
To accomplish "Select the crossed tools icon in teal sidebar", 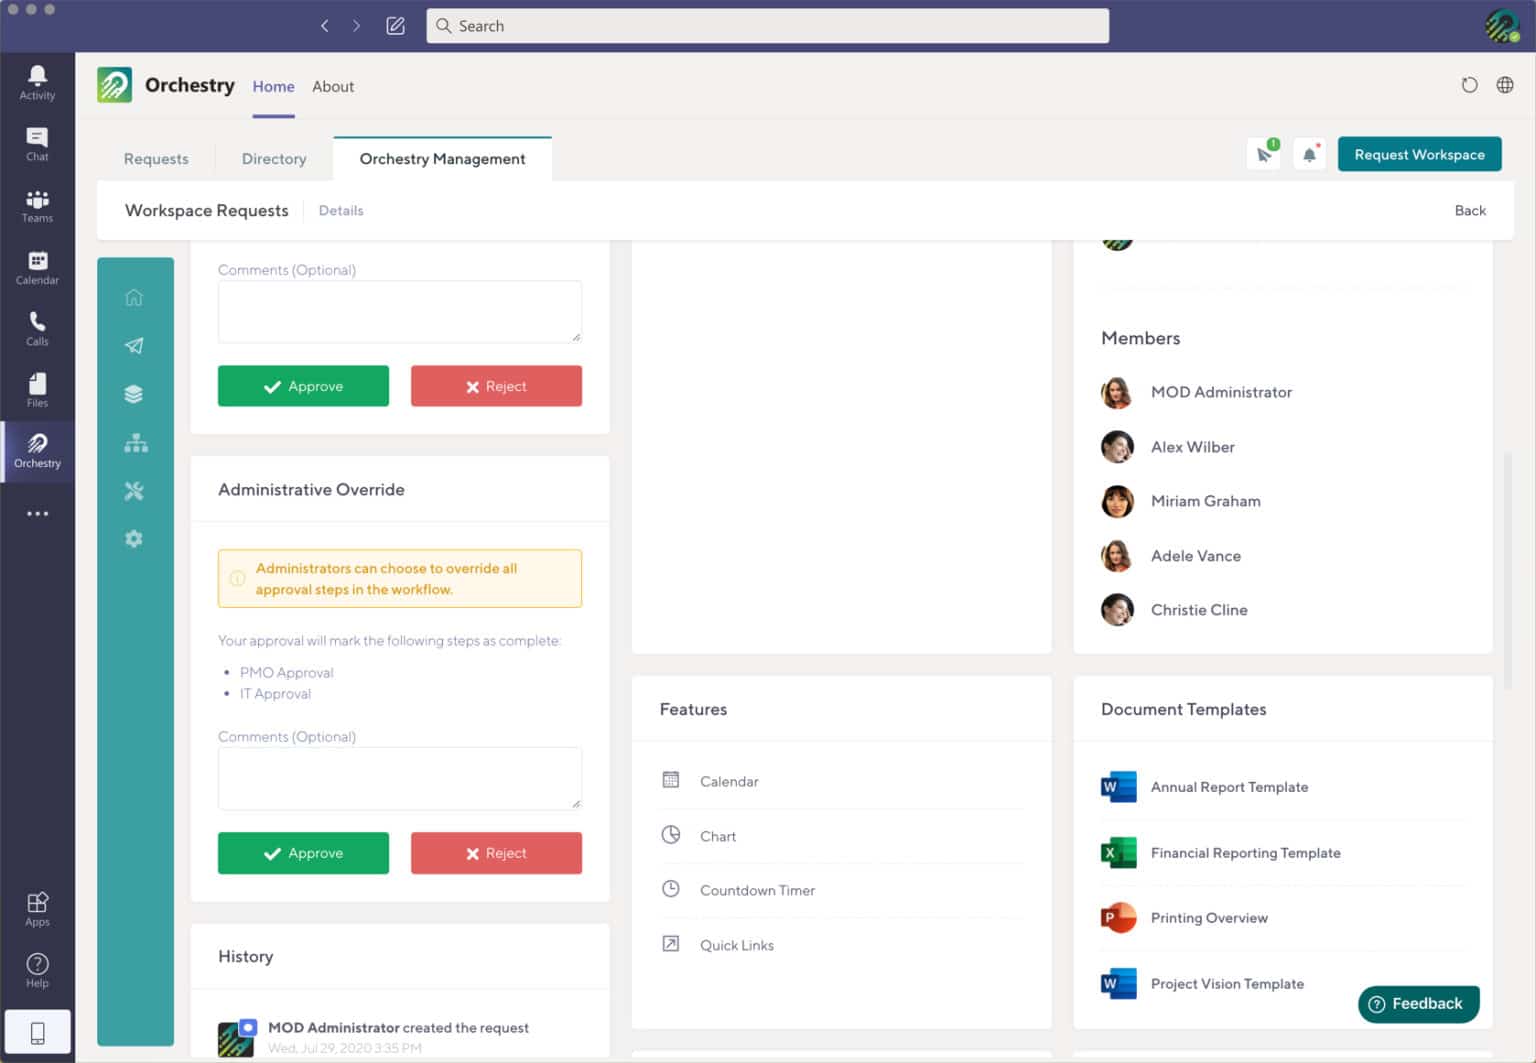I will tap(134, 490).
